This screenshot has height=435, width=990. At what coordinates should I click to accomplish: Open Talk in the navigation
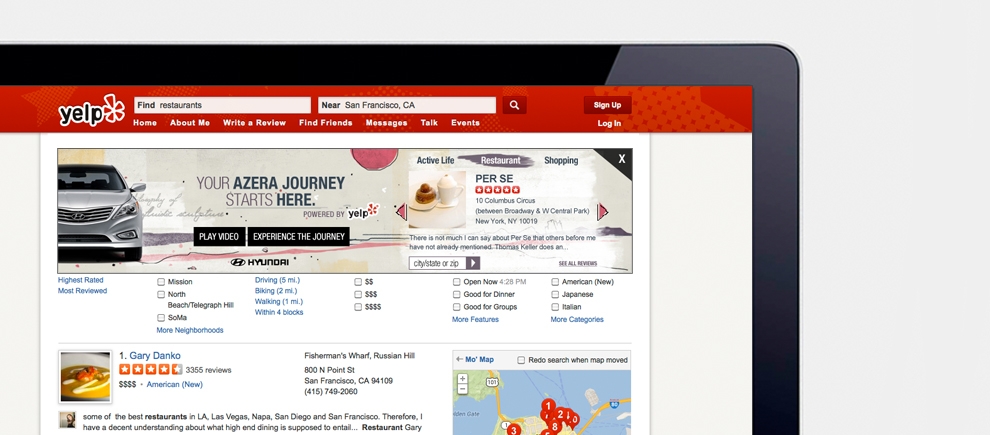tap(429, 123)
